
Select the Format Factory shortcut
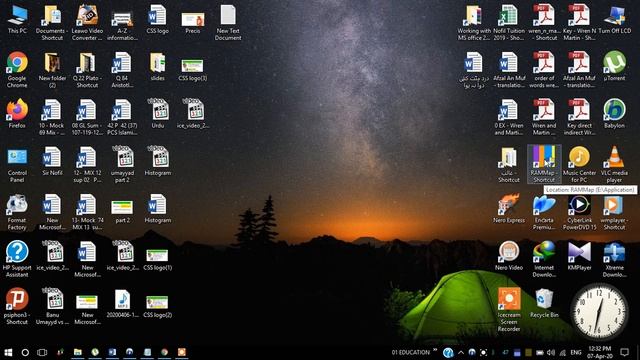17,211
